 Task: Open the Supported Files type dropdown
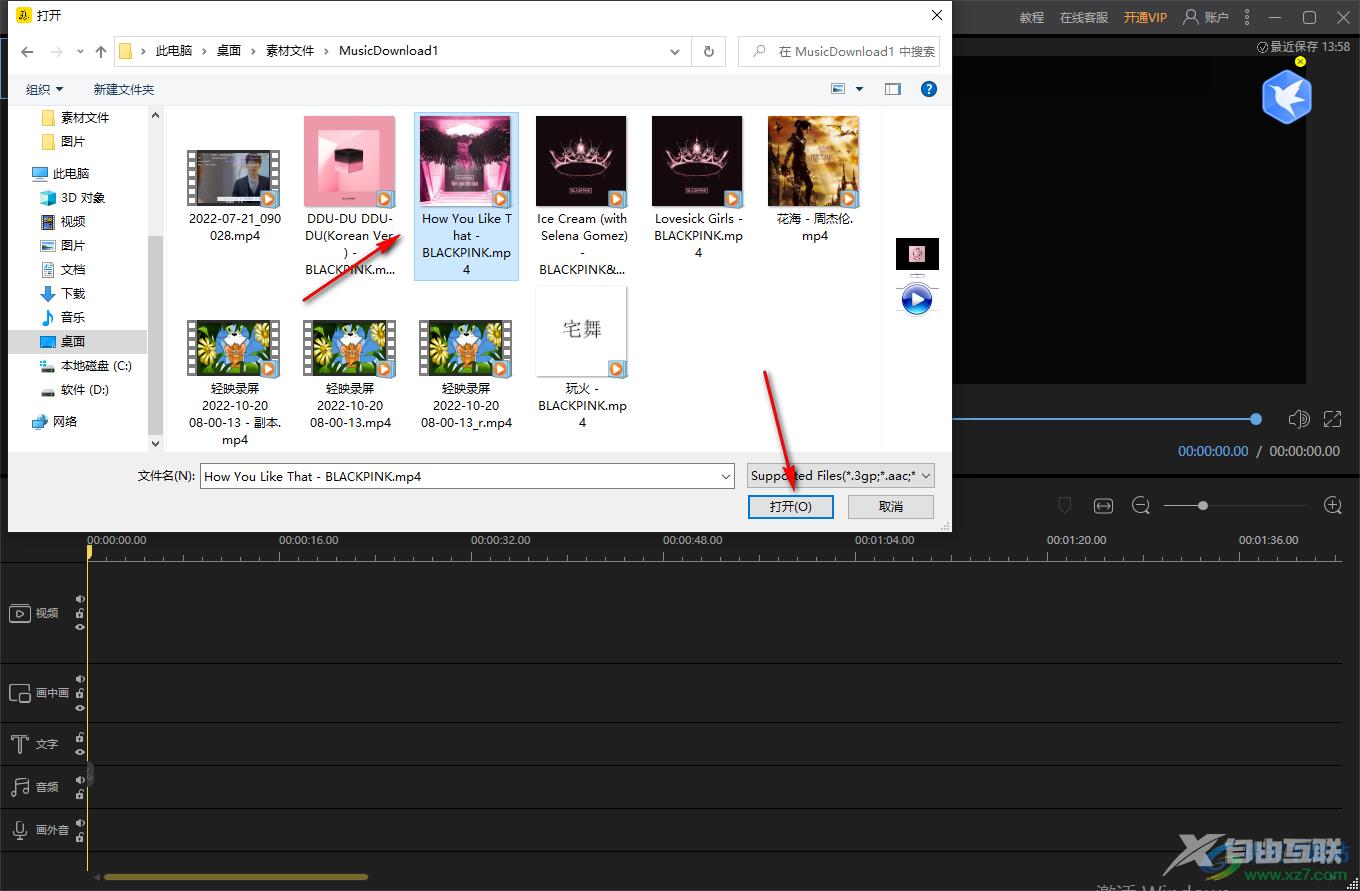click(x=840, y=476)
